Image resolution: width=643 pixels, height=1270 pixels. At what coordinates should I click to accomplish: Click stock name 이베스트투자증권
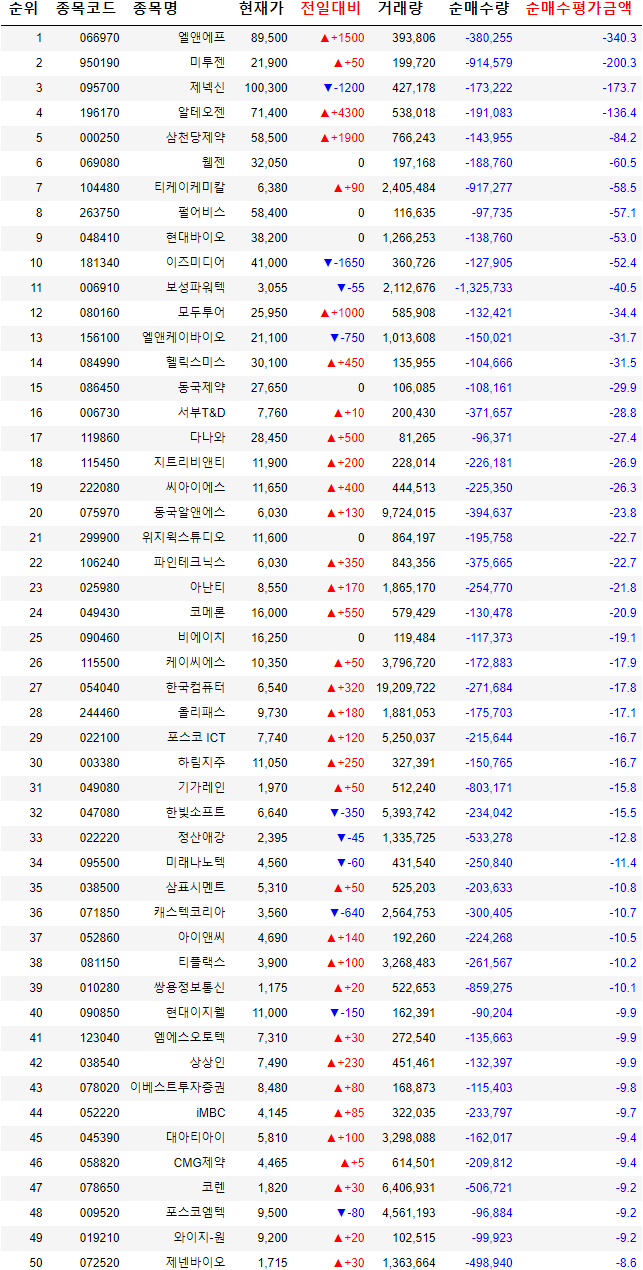click(x=177, y=1088)
